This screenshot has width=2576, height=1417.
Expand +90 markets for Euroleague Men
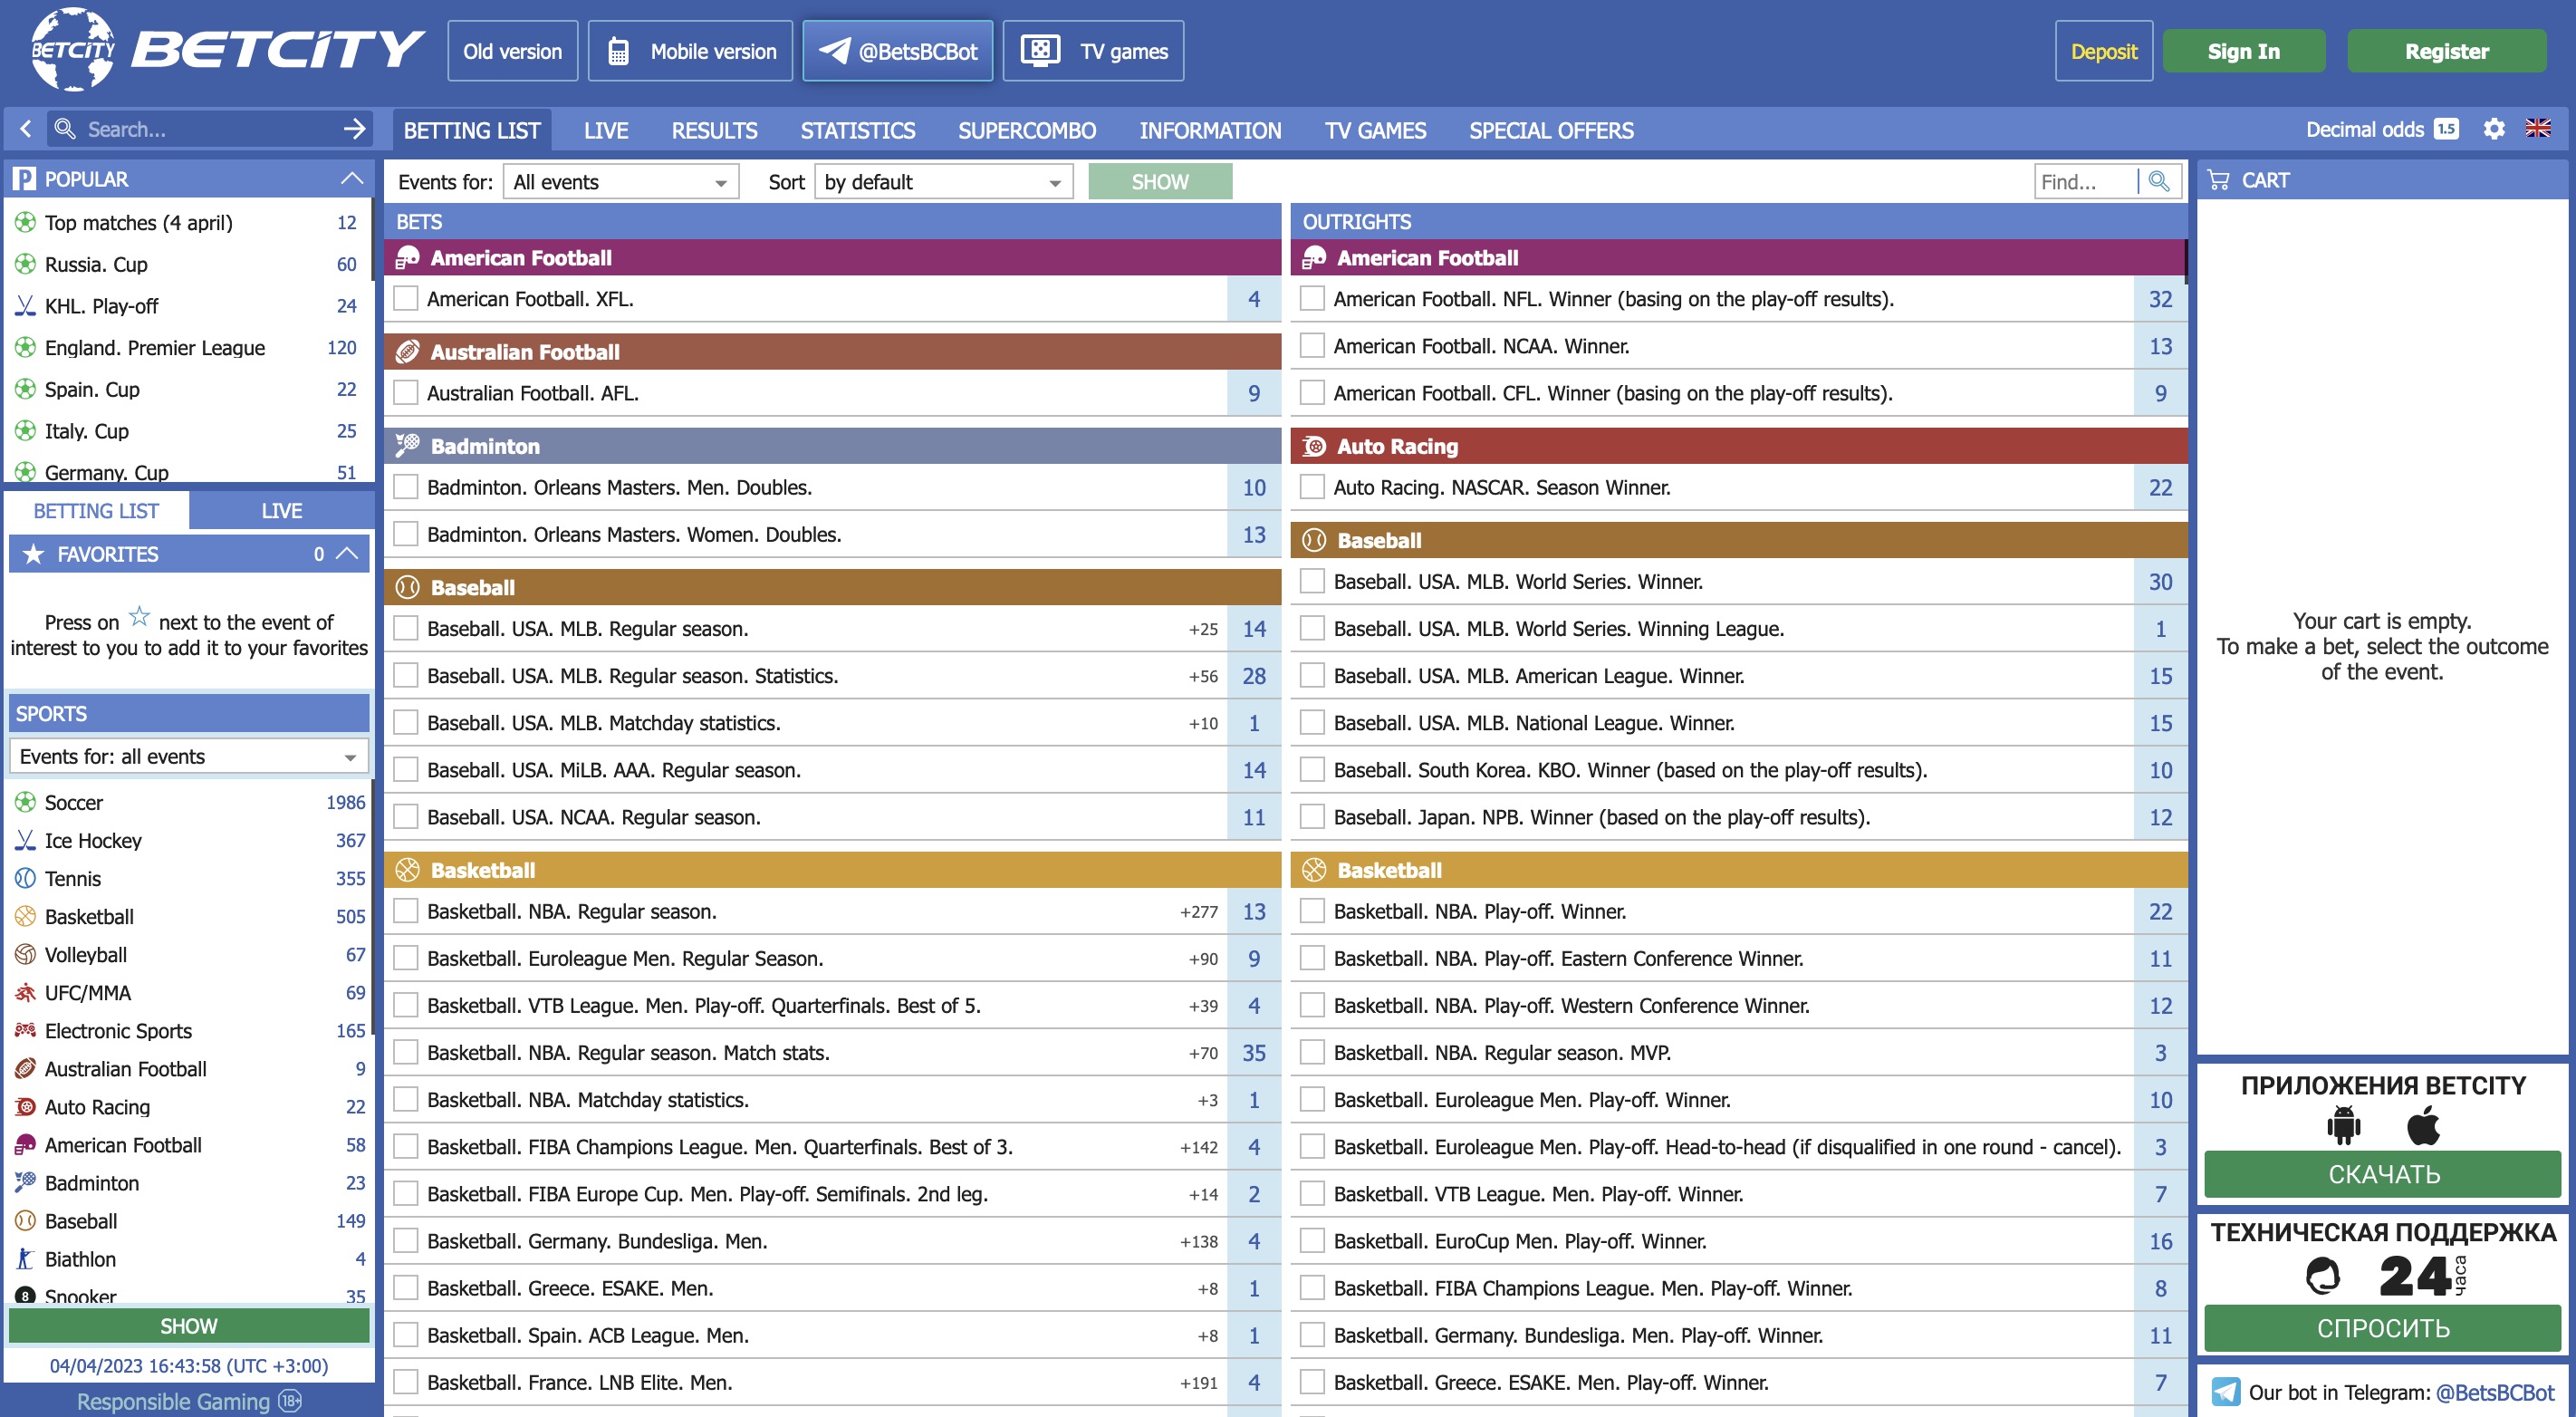pyautogui.click(x=1203, y=959)
